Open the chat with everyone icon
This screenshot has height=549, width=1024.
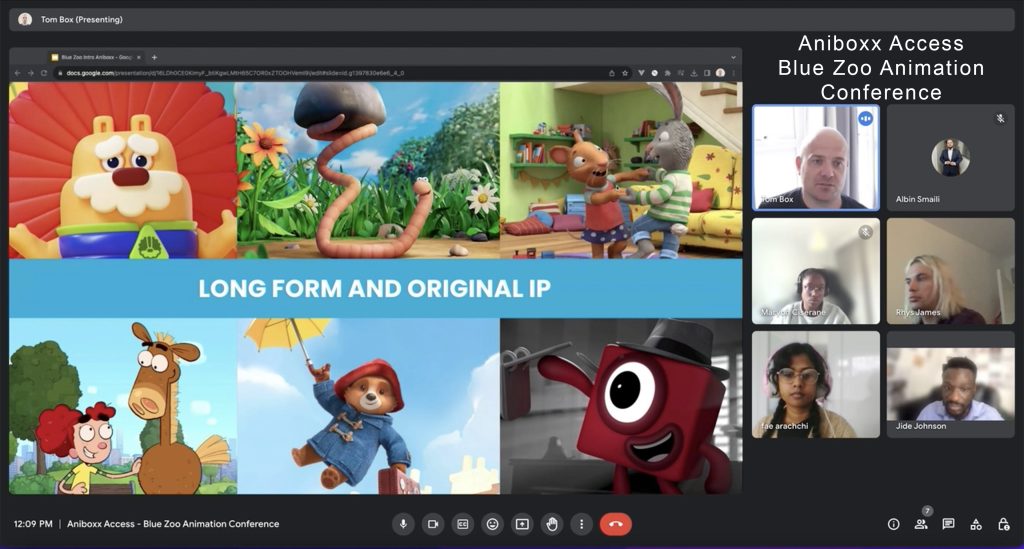click(948, 524)
